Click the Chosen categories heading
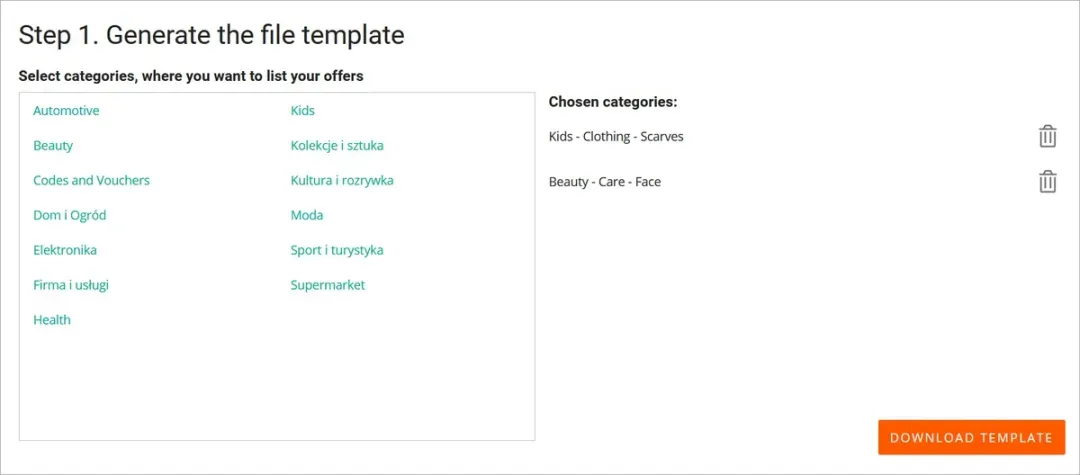The height and width of the screenshot is (475, 1080). click(613, 102)
